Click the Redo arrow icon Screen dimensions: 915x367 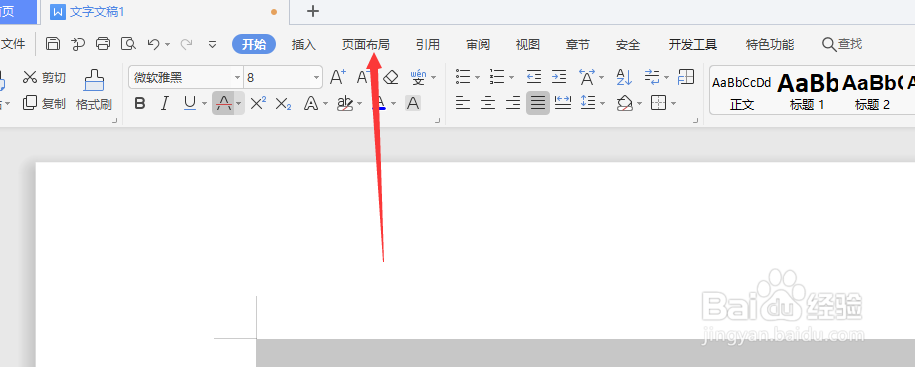pyautogui.click(x=187, y=44)
